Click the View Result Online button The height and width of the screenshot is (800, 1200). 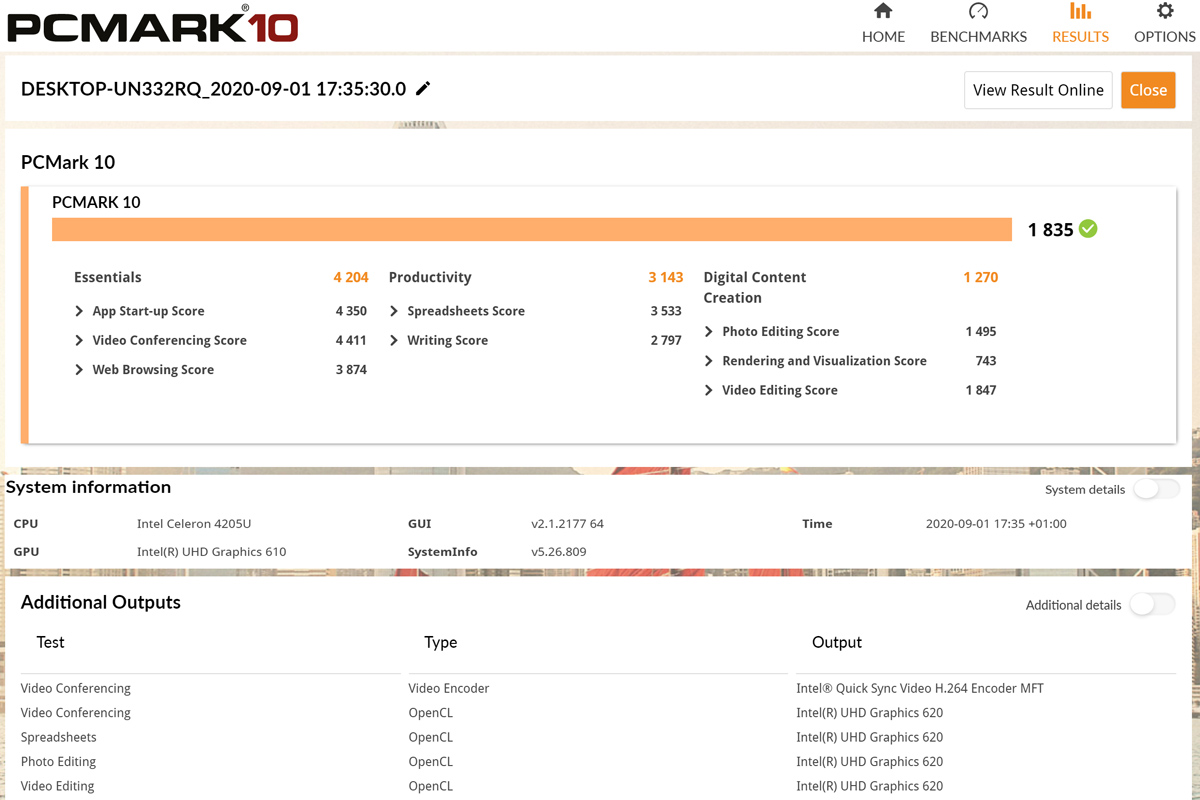click(1038, 90)
